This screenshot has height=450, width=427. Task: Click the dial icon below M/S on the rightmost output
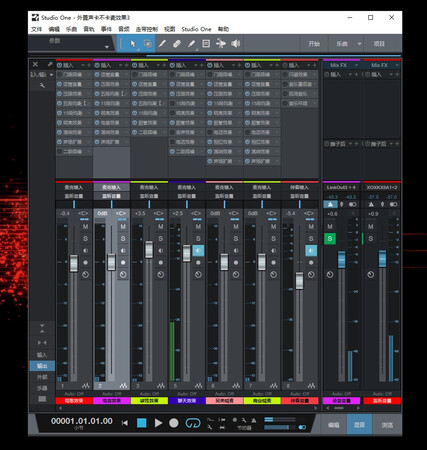click(371, 274)
